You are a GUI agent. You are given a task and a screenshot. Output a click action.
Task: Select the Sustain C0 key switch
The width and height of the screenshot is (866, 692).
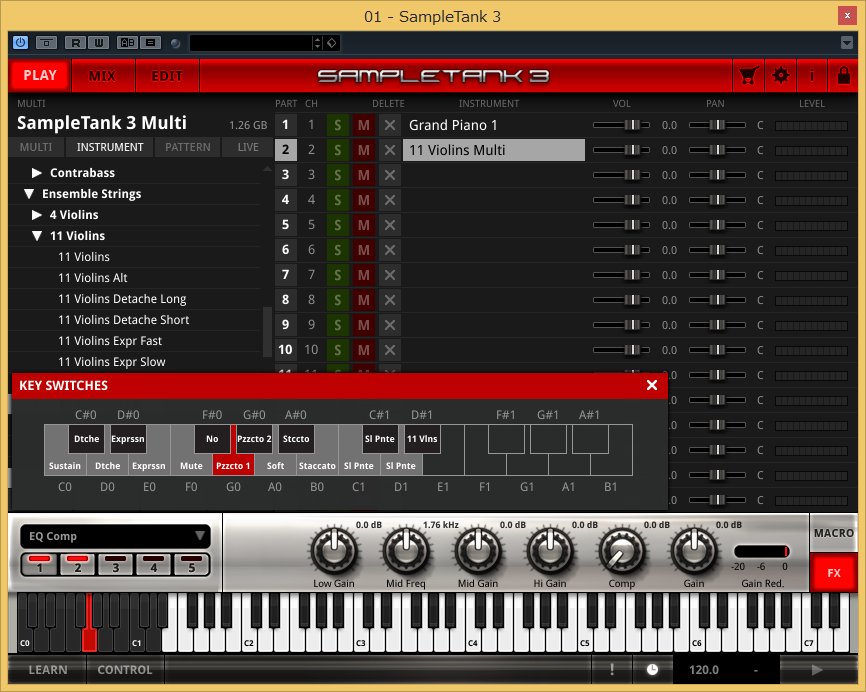(x=65, y=466)
